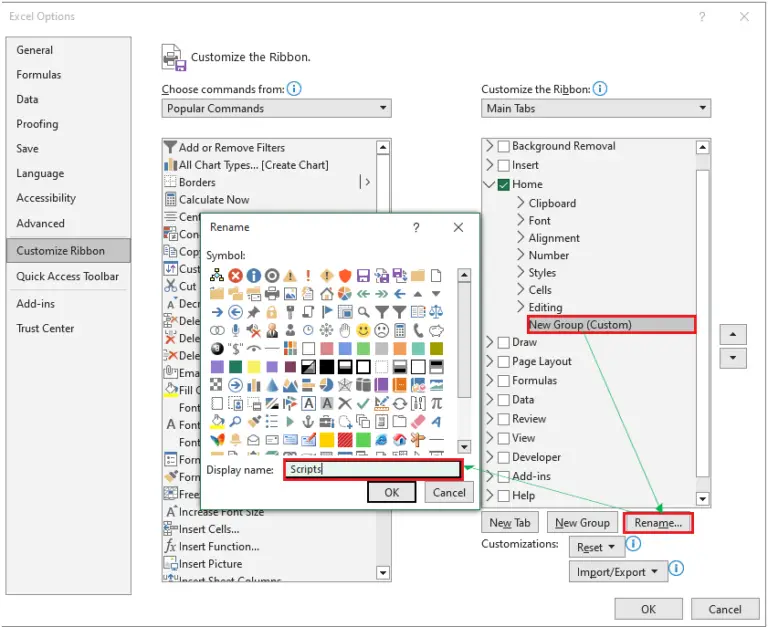This screenshot has width=768, height=627.
Task: Tick the Draw tab checkbox
Action: (504, 342)
